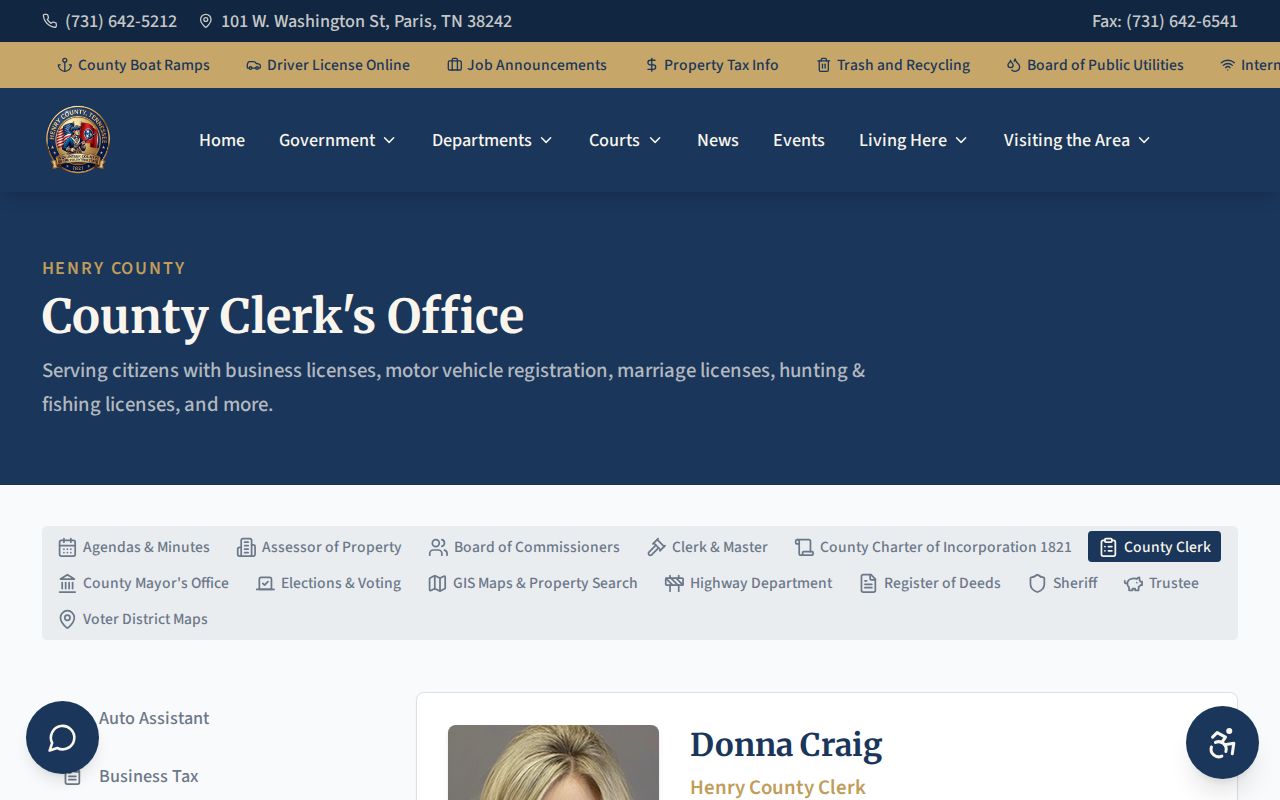Click the dollar icon for Property Tax Info
1280x800 pixels.
(652, 65)
